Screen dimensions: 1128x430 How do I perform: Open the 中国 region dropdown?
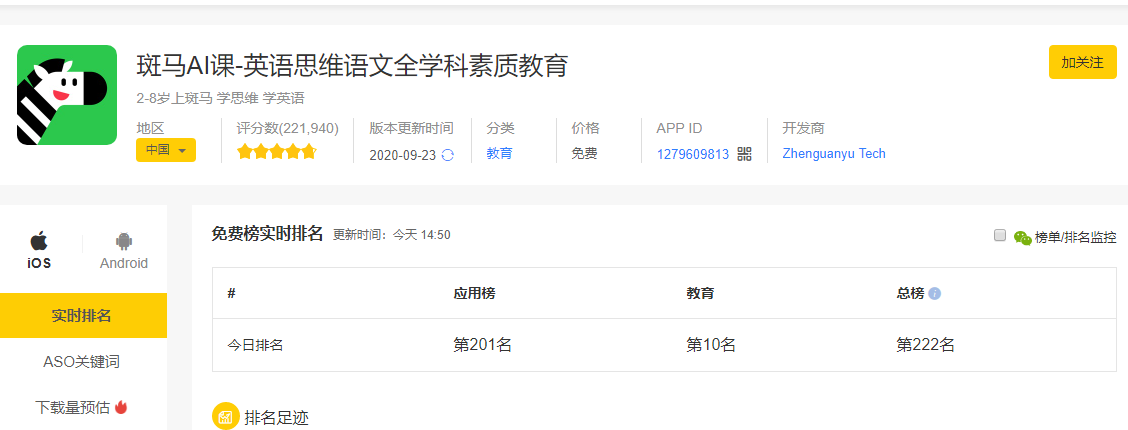[166, 150]
